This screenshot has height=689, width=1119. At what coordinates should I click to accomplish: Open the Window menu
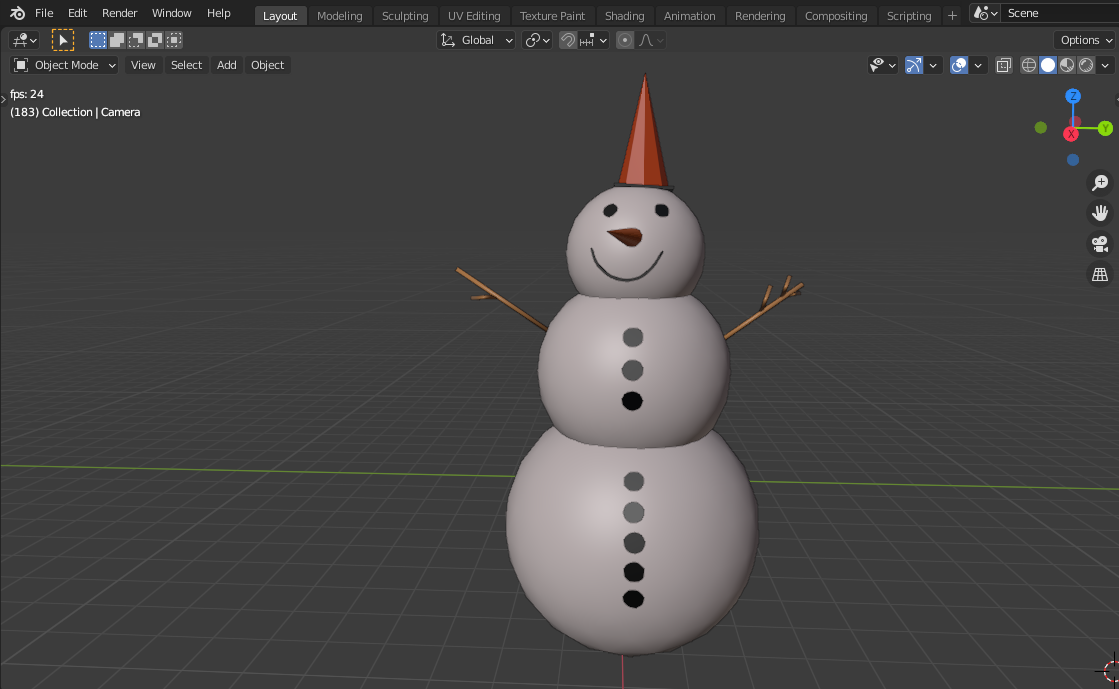point(171,13)
